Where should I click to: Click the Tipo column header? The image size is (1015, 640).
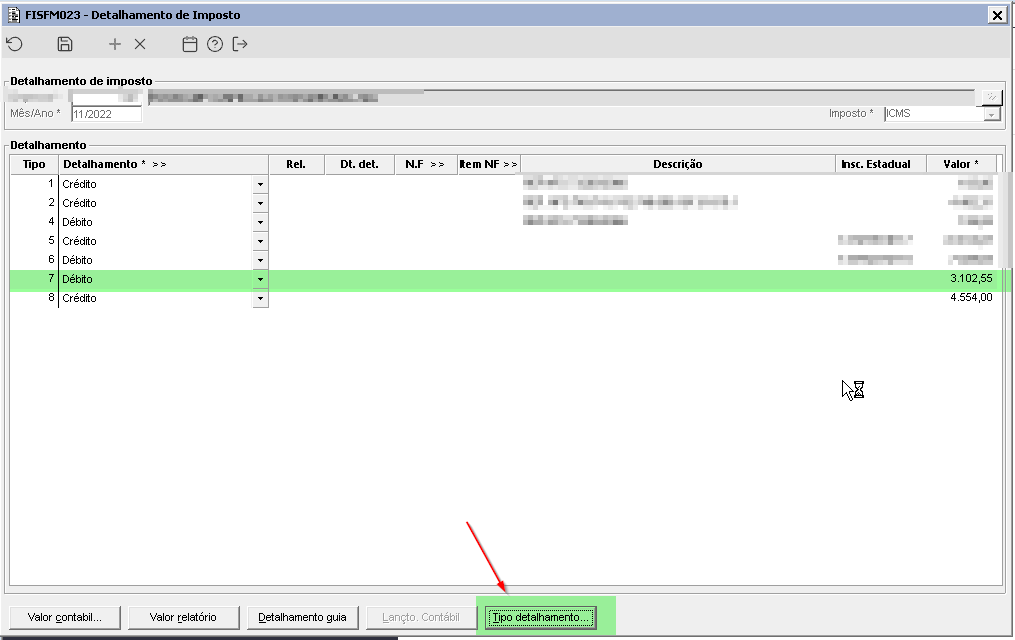pyautogui.click(x=34, y=164)
